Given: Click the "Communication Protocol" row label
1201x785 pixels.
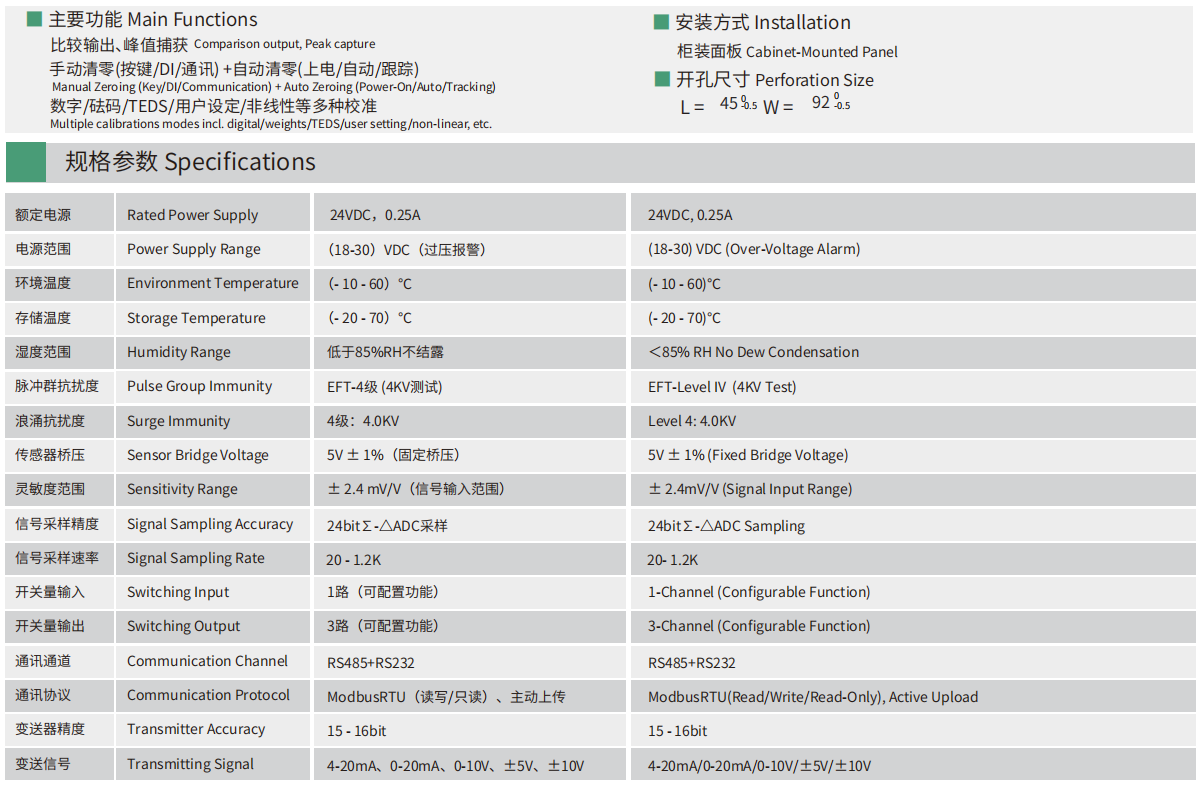Looking at the screenshot, I should (x=208, y=695).
